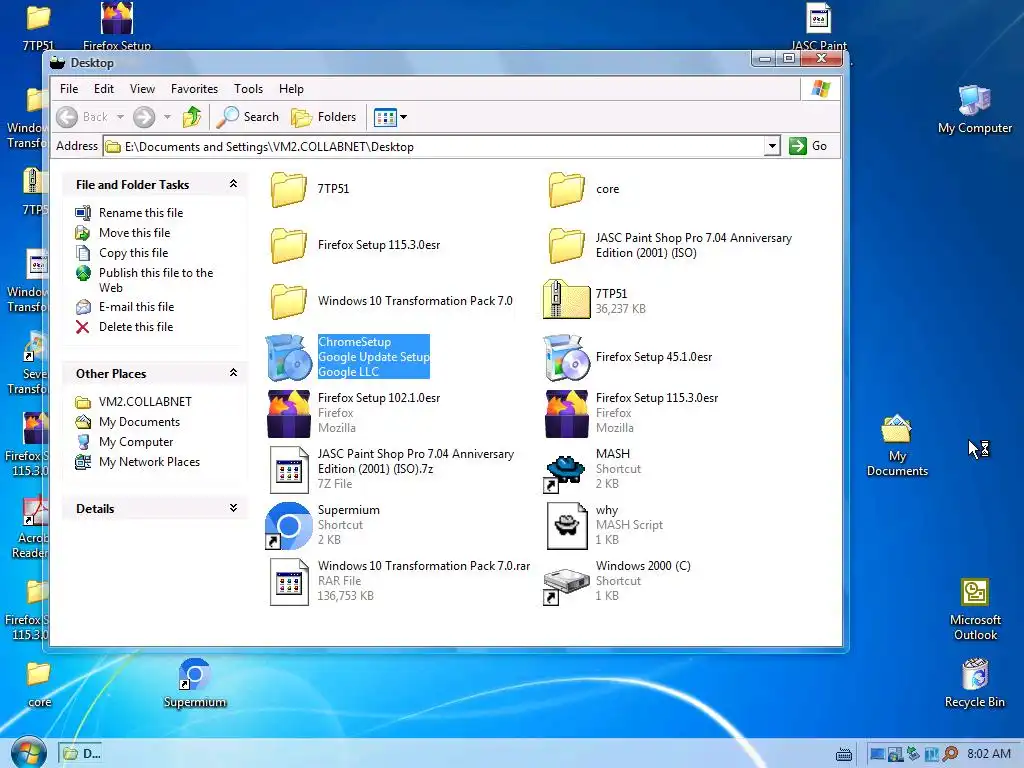1024x768 pixels.
Task: Click the Desktop window taskbar button
Action: (82, 754)
